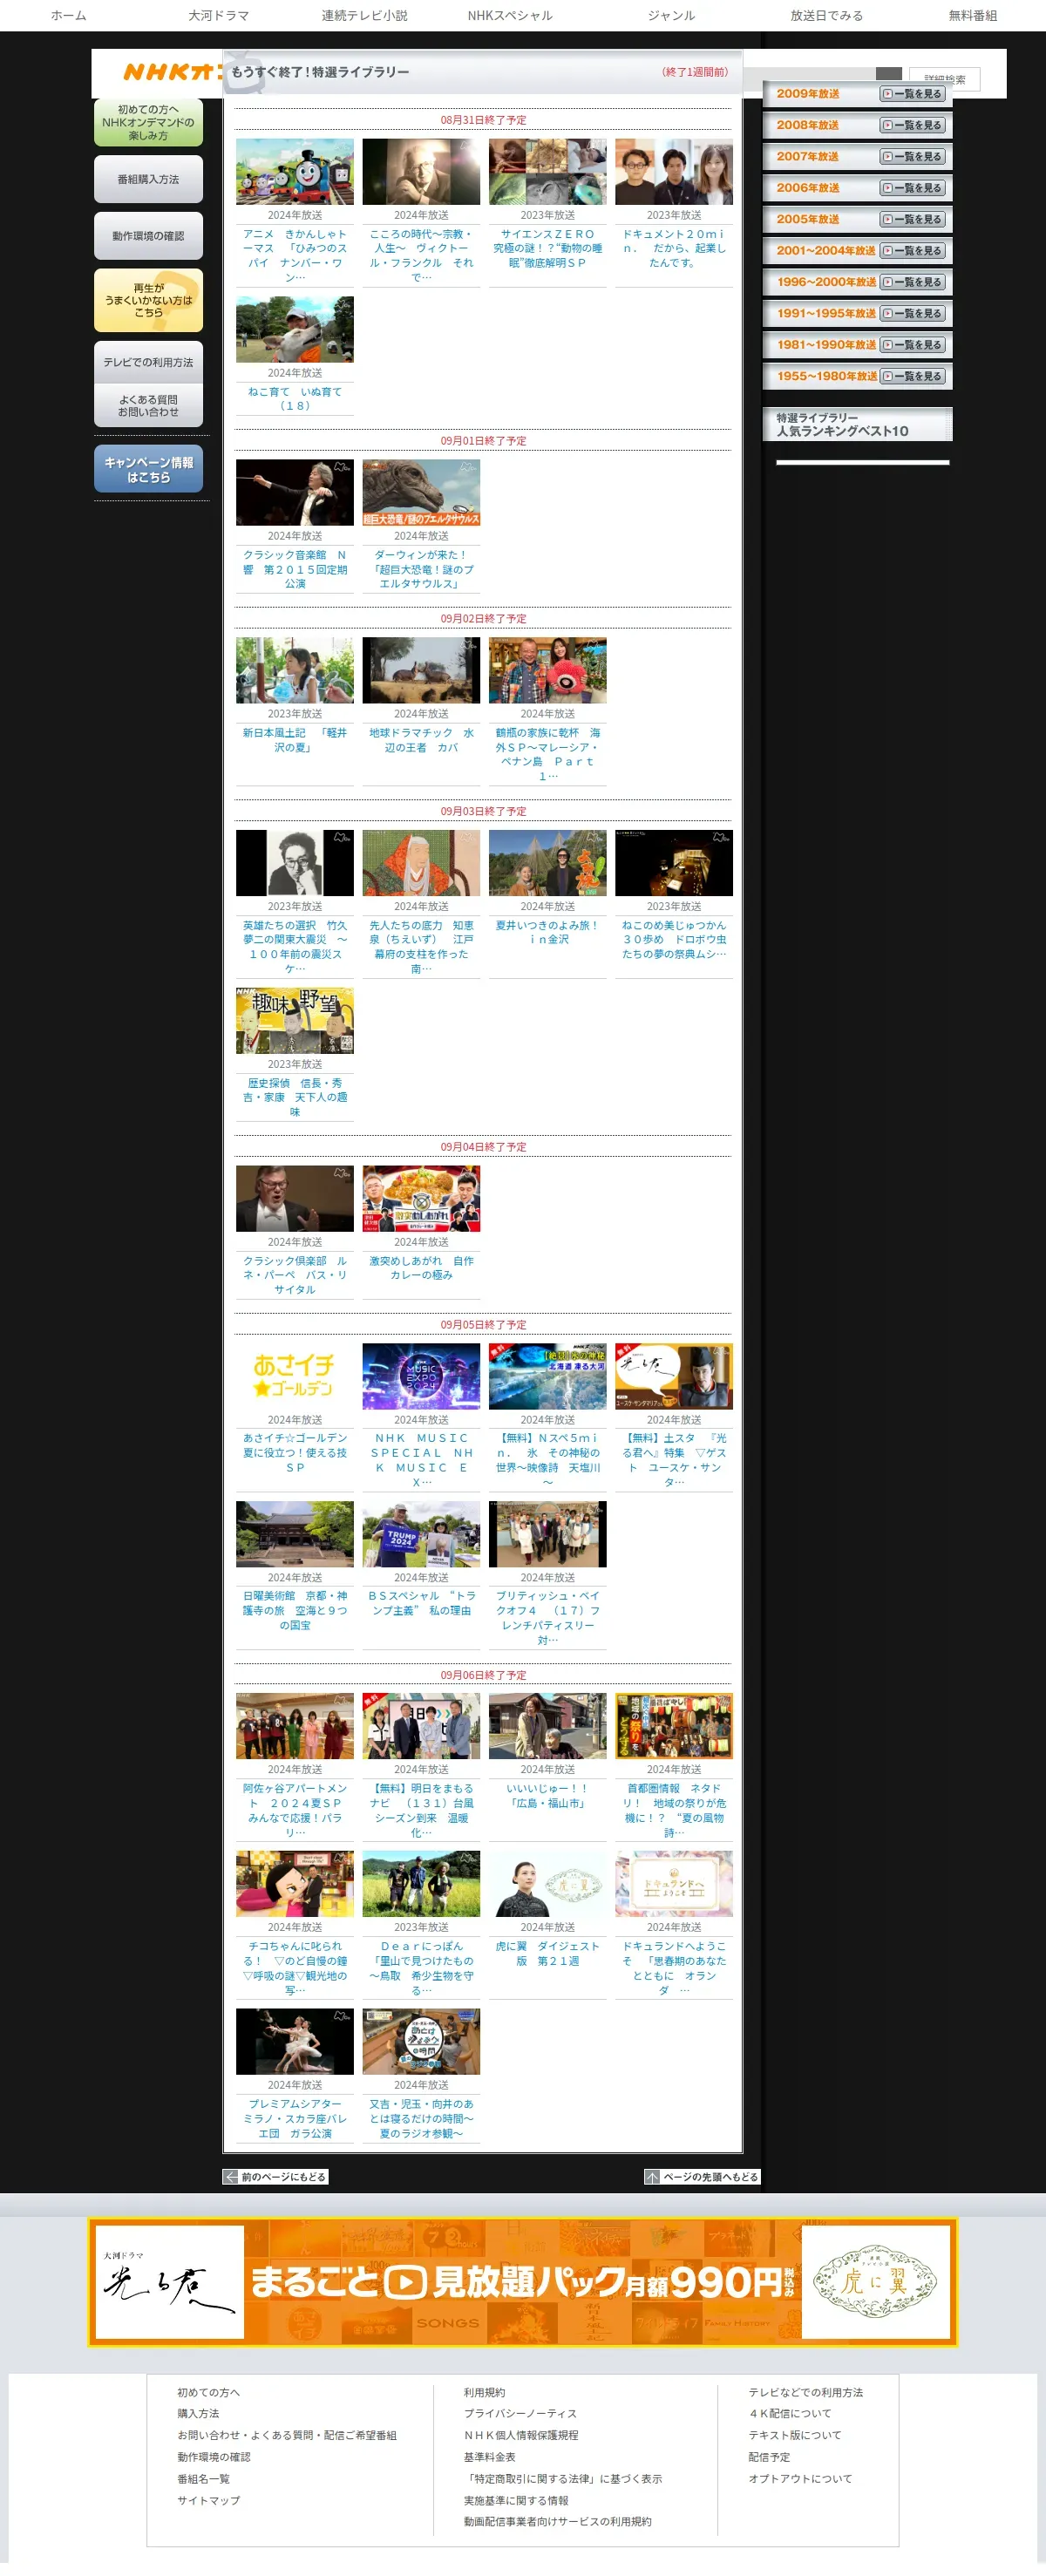The width and height of the screenshot is (1046, 2576).
Task: Open 激突めしあがれ カレーの極み thumbnail
Action: (421, 1198)
